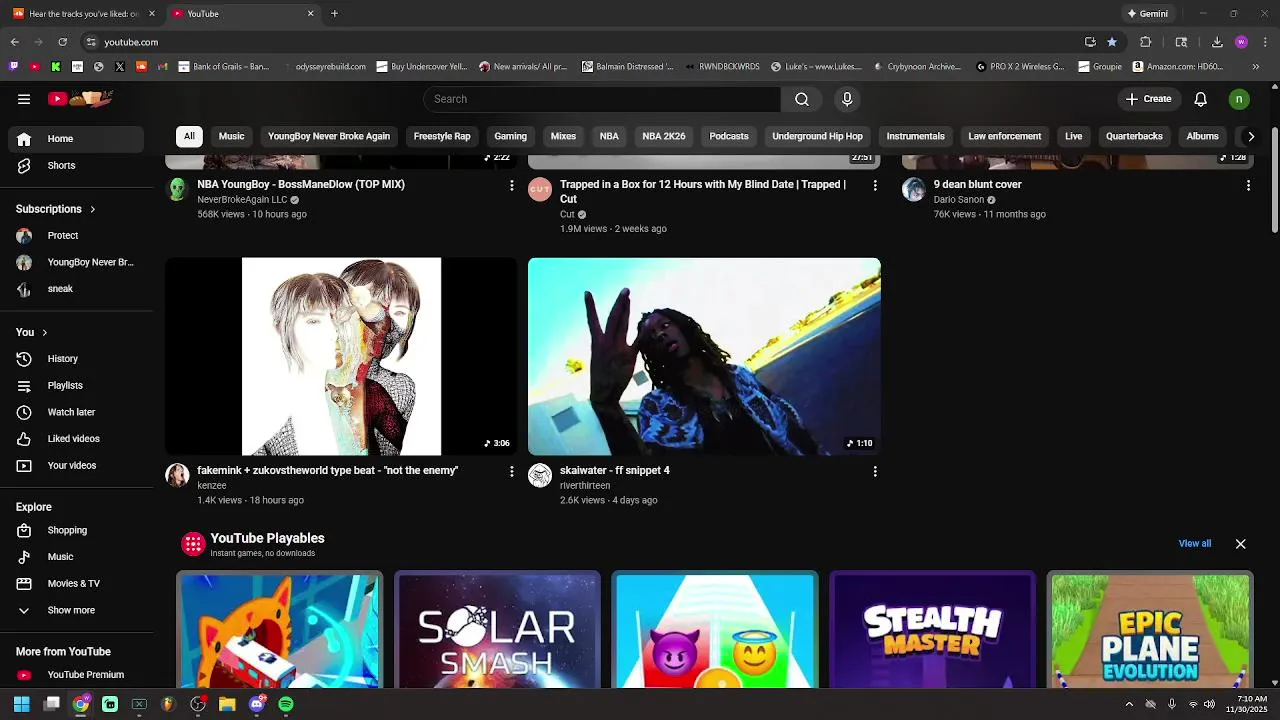This screenshot has height=720, width=1280.
Task: Open Shorts in the sidebar
Action: pyautogui.click(x=77, y=165)
